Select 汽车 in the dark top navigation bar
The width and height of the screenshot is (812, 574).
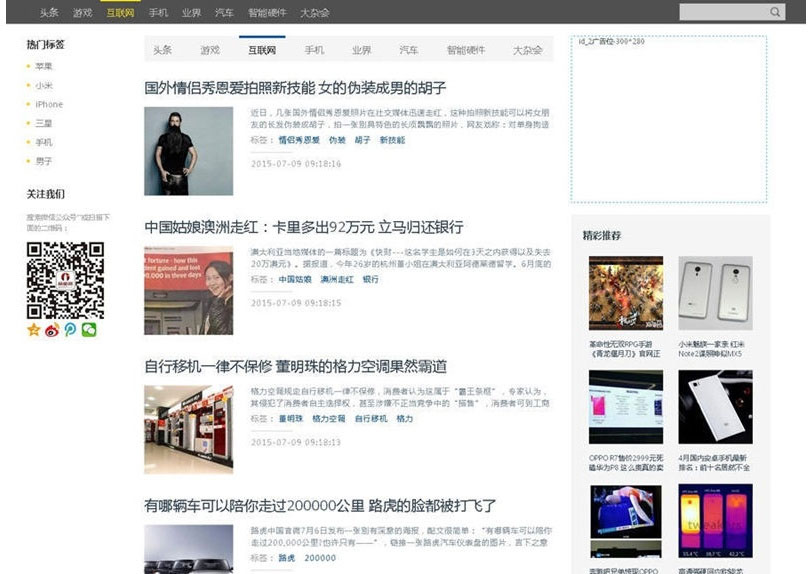click(224, 13)
